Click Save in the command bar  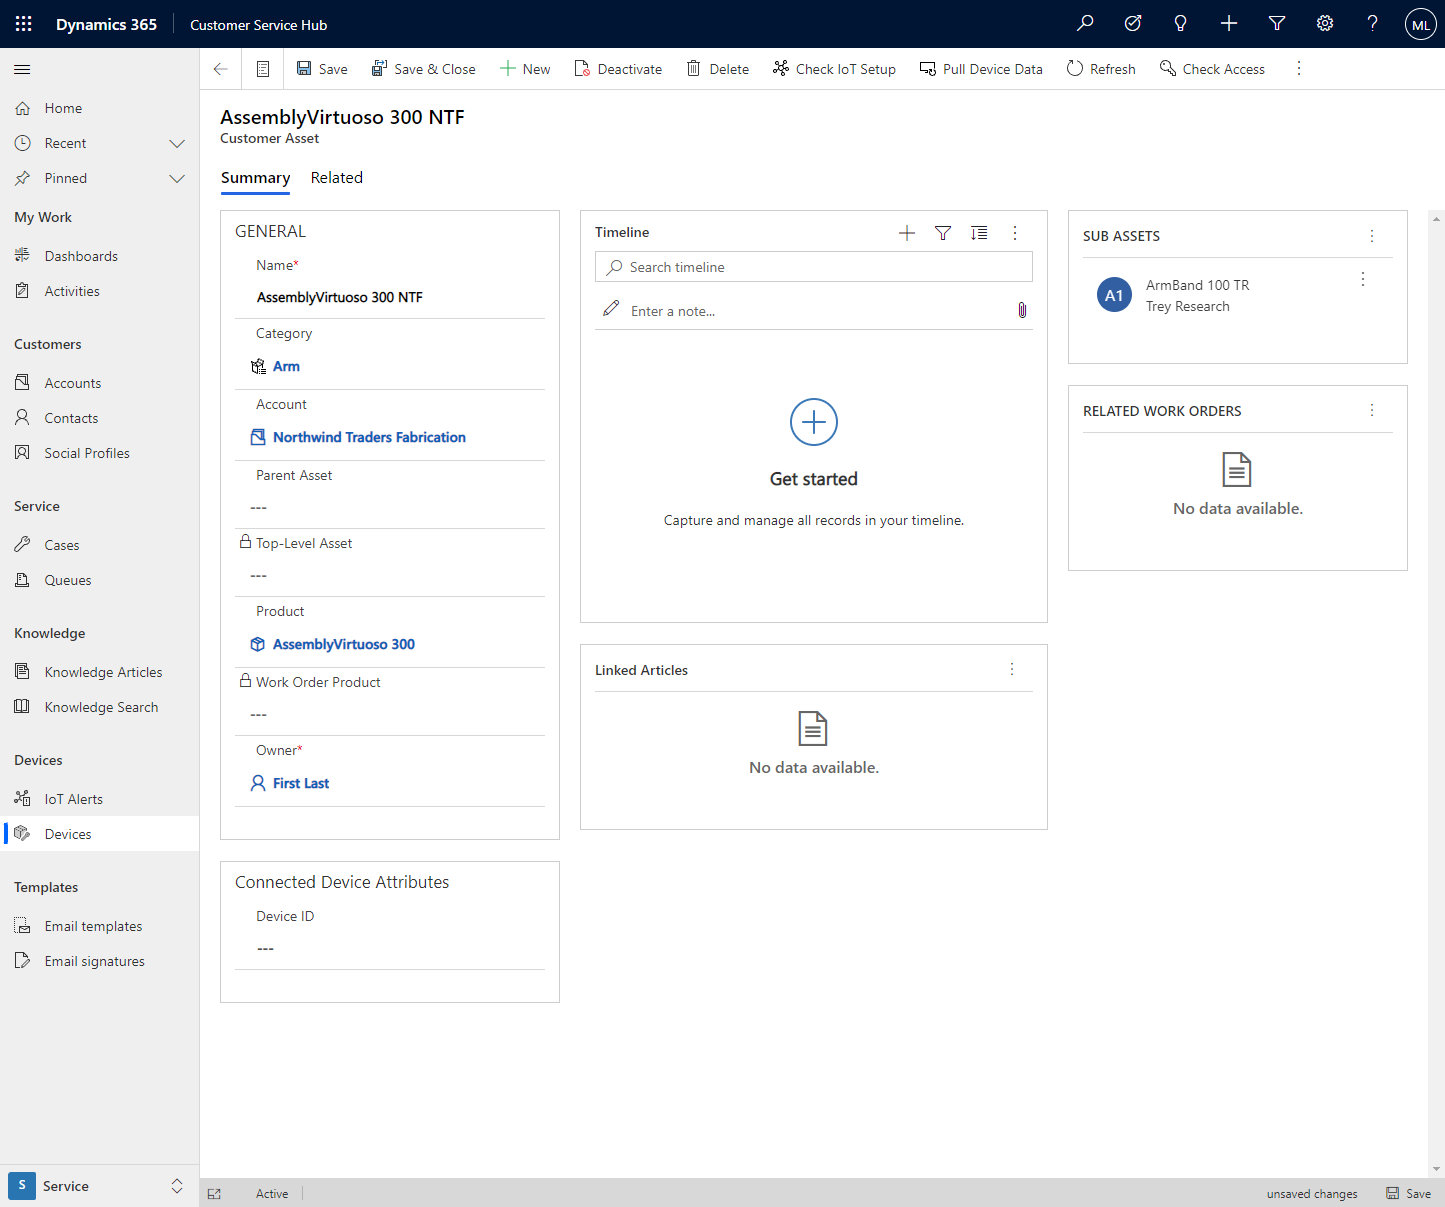pos(322,69)
